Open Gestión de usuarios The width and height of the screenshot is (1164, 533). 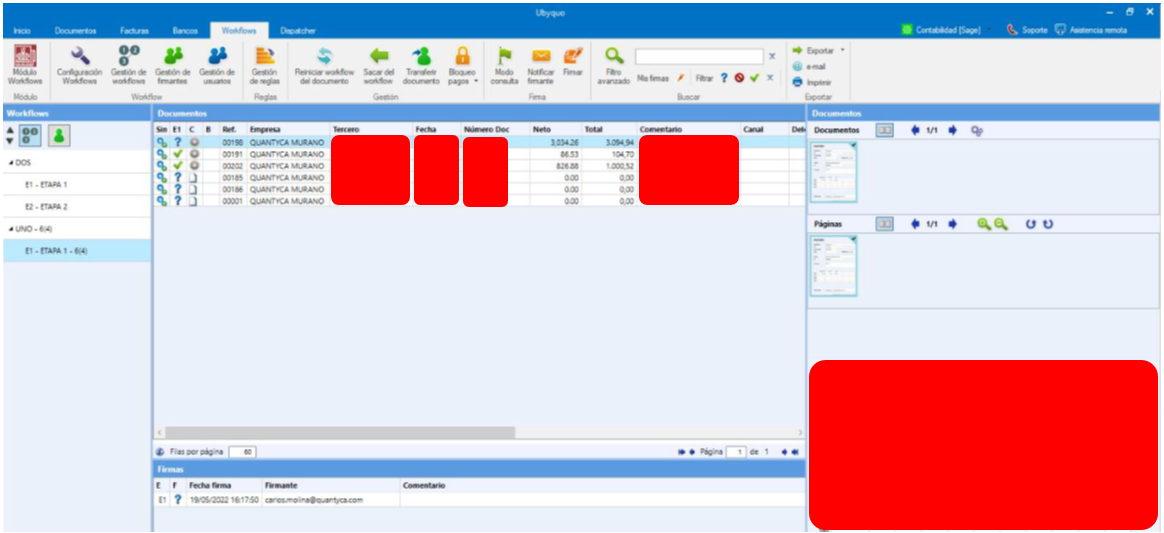coord(217,65)
